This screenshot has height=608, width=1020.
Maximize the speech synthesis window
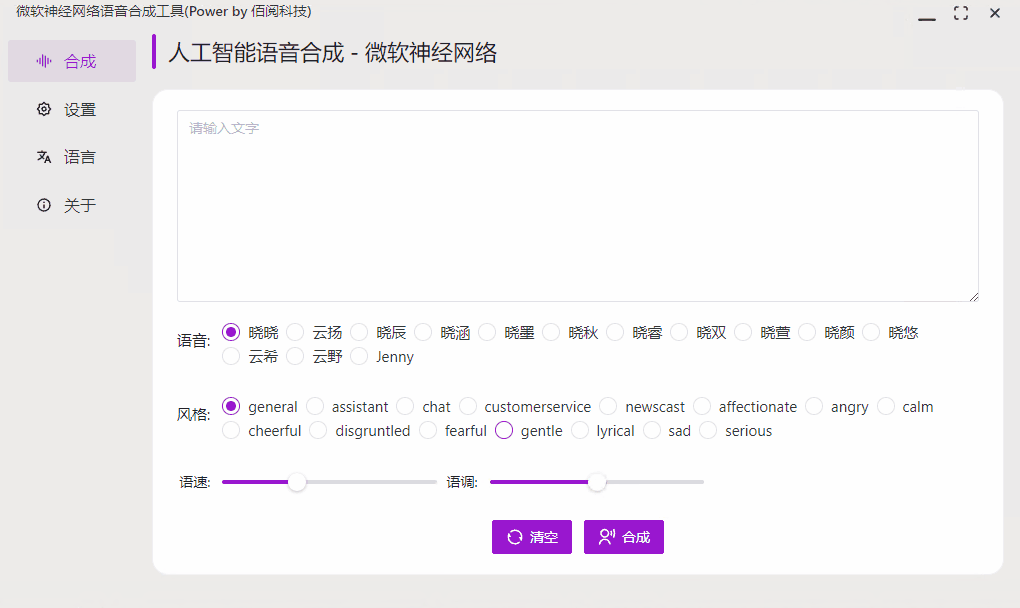[961, 13]
